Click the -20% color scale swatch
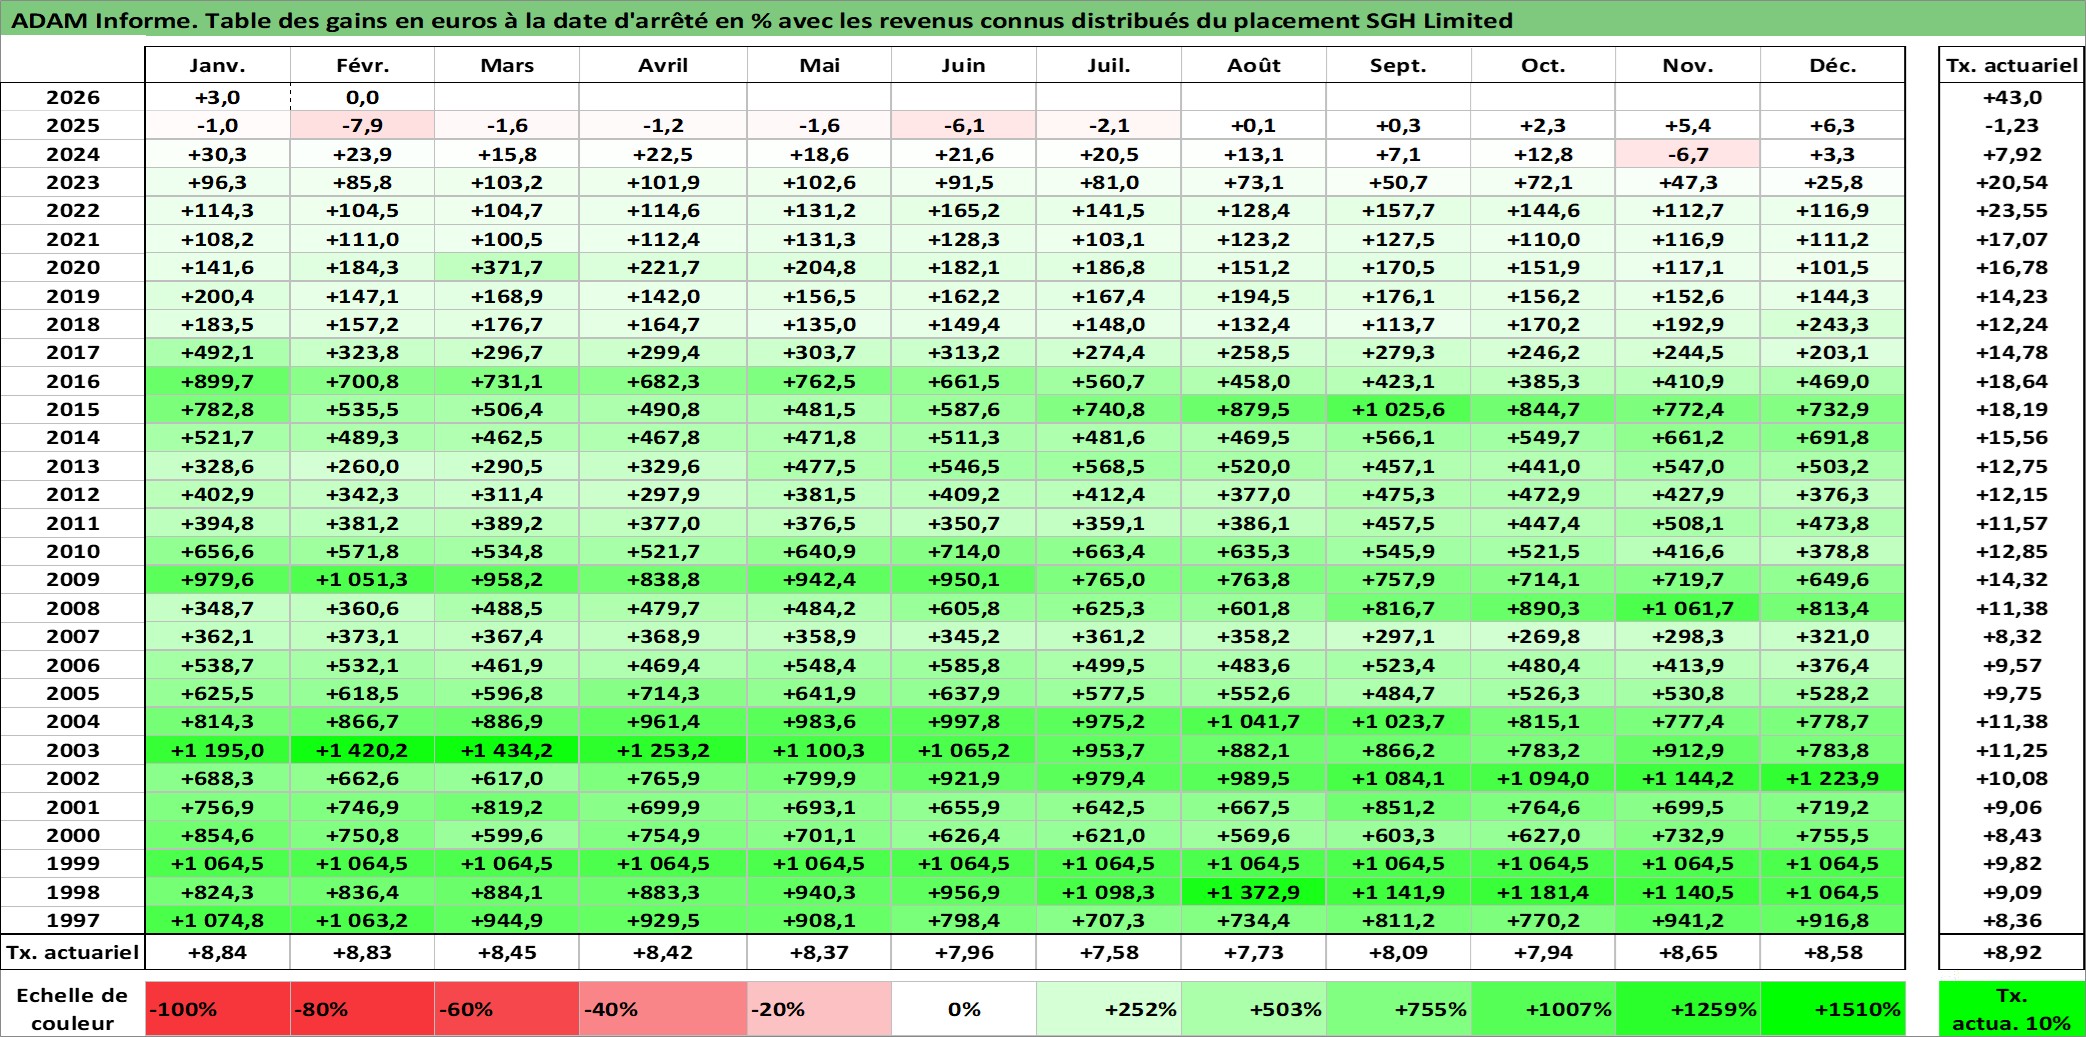This screenshot has height=1037, width=2086. [820, 1009]
